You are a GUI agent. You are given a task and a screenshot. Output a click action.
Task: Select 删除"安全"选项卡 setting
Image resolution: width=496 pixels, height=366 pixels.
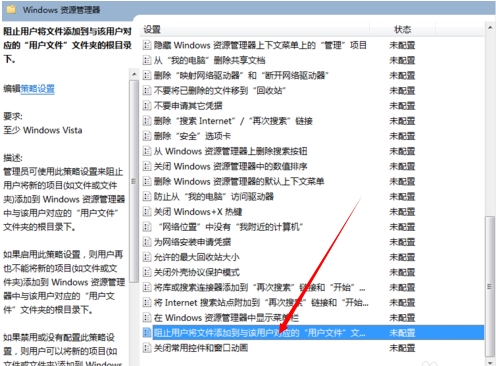tap(192, 136)
